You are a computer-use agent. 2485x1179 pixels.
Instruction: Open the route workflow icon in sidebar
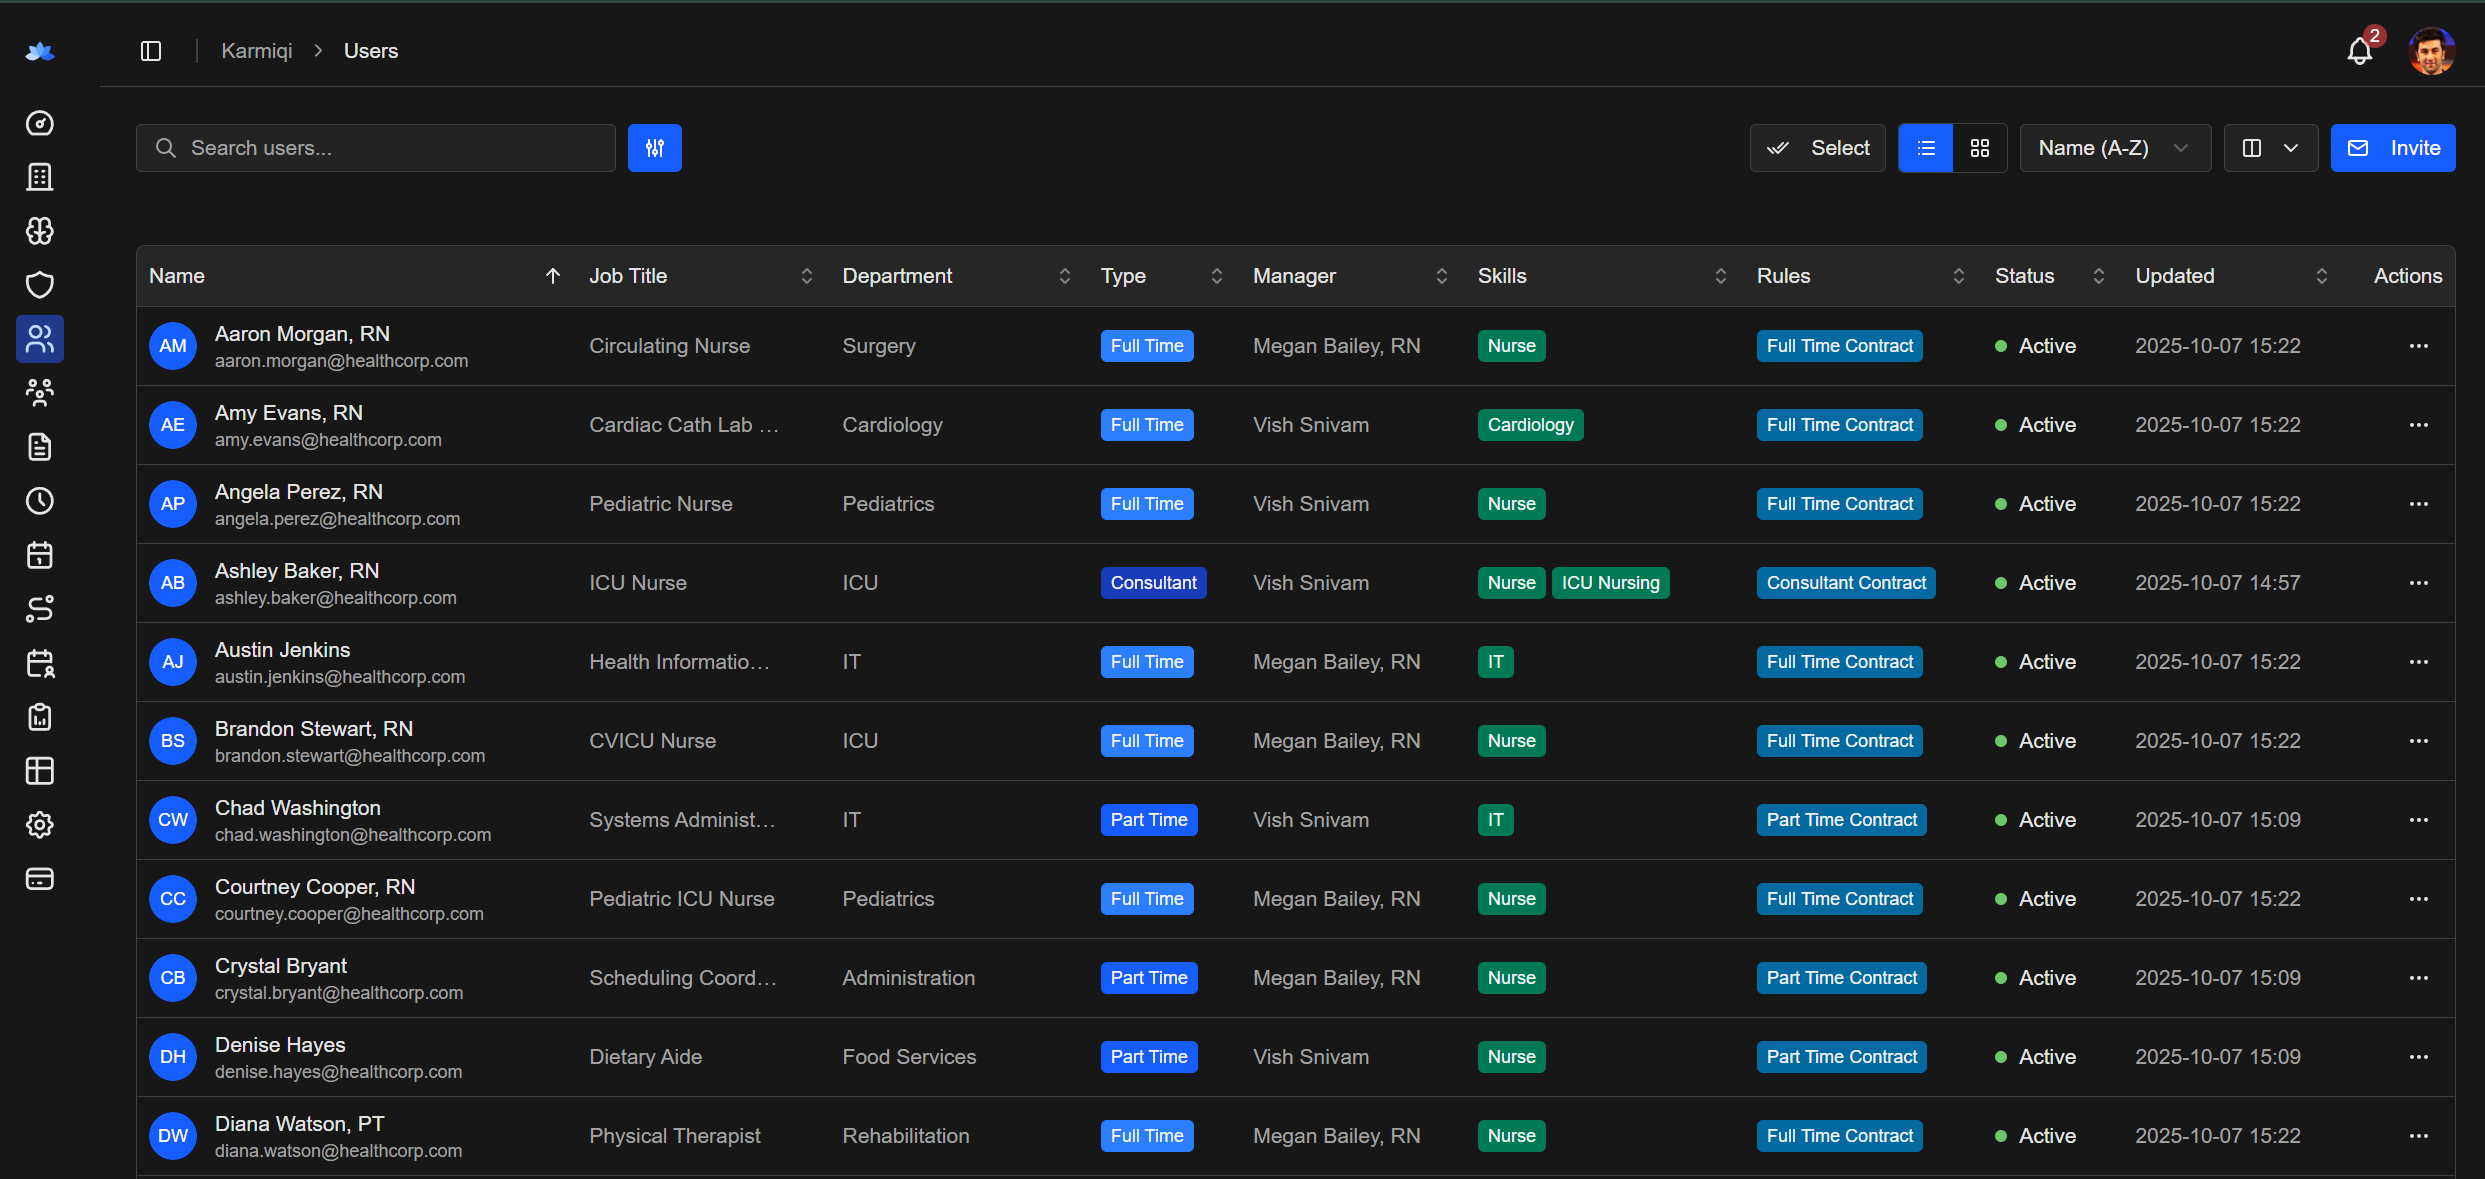(x=40, y=609)
